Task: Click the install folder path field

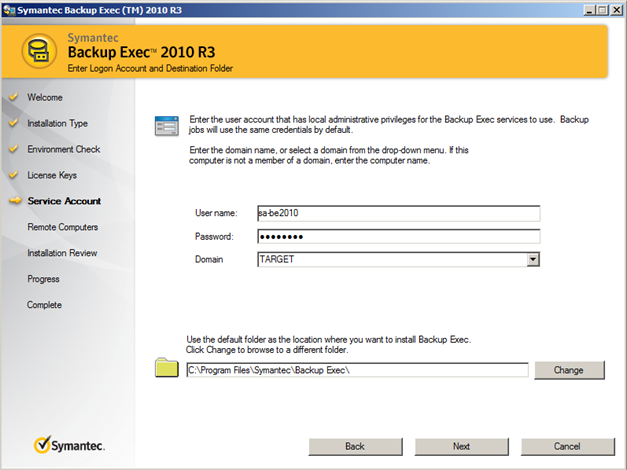Action: [x=357, y=370]
